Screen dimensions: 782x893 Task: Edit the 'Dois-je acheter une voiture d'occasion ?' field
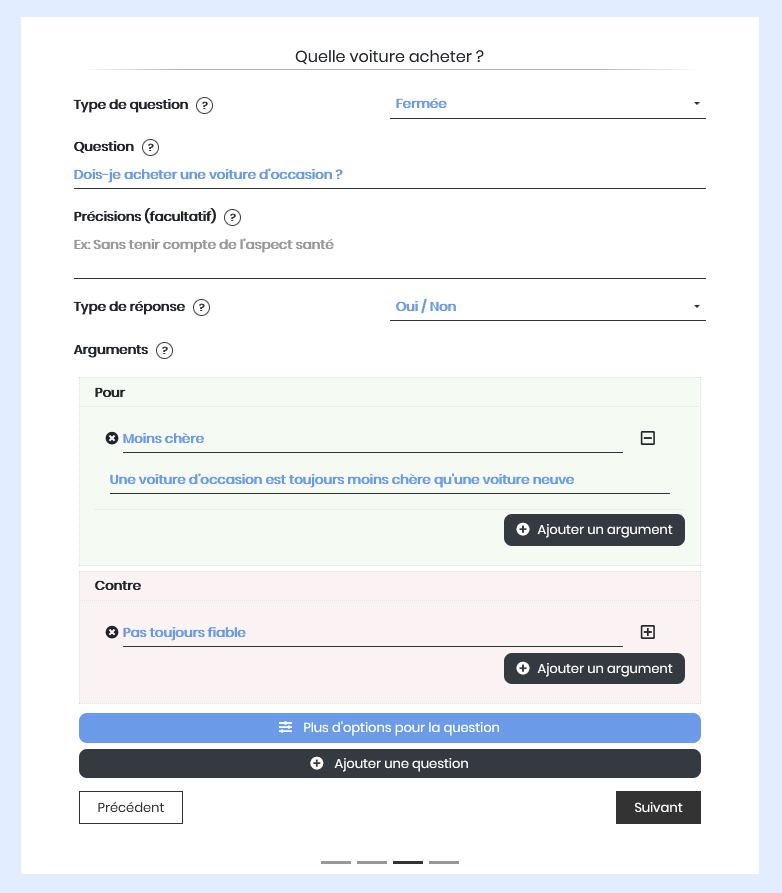[390, 175]
